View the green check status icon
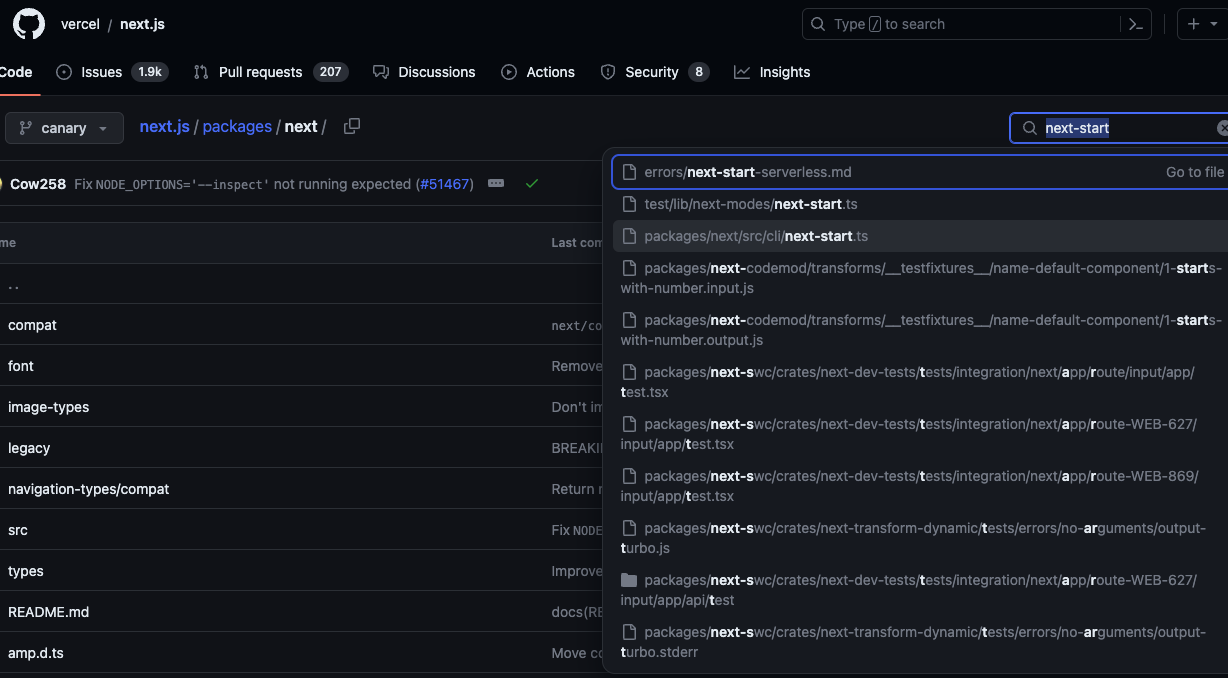This screenshot has width=1228, height=678. click(x=532, y=184)
